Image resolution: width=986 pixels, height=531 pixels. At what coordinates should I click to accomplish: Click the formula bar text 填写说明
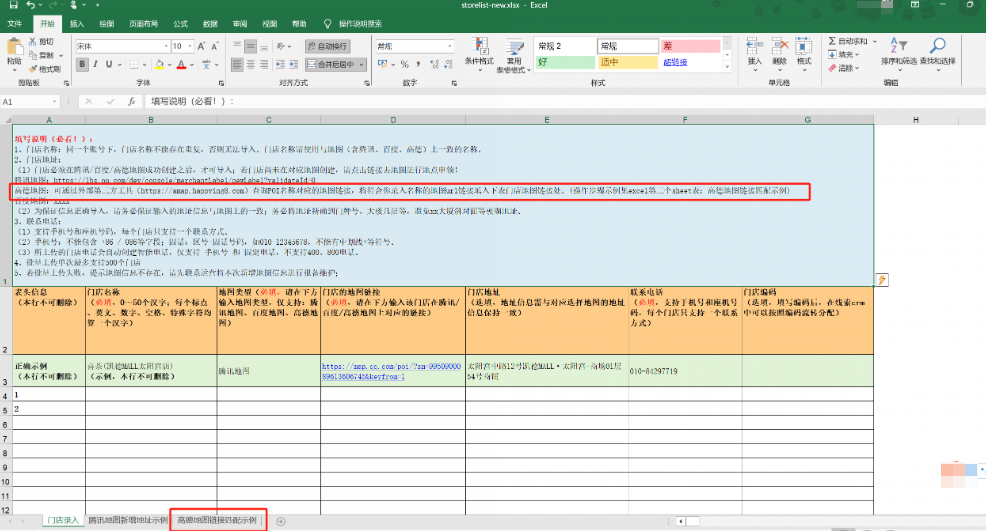(169, 101)
